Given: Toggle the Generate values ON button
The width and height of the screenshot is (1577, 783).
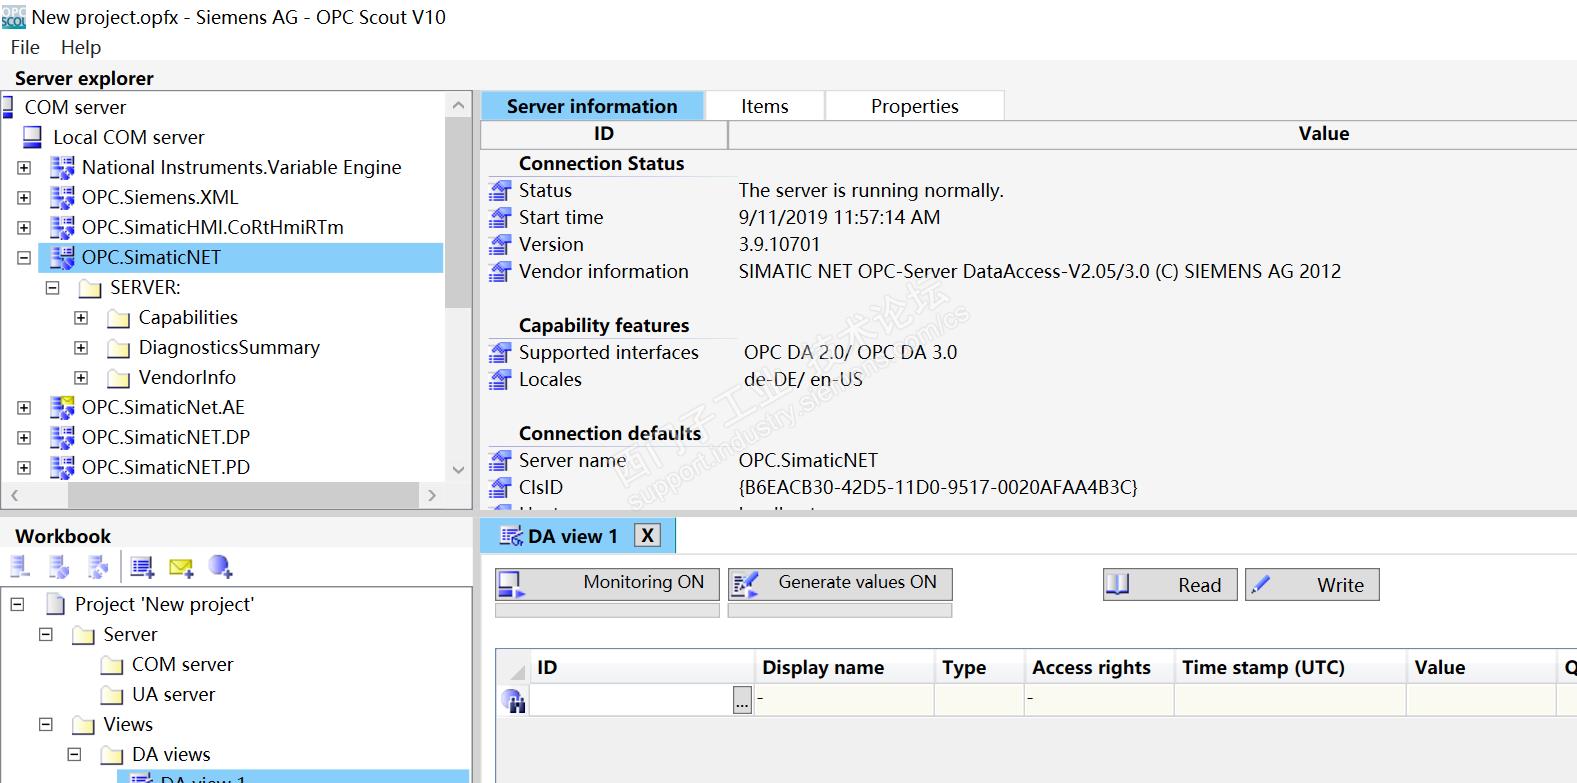Looking at the screenshot, I should click(x=839, y=583).
